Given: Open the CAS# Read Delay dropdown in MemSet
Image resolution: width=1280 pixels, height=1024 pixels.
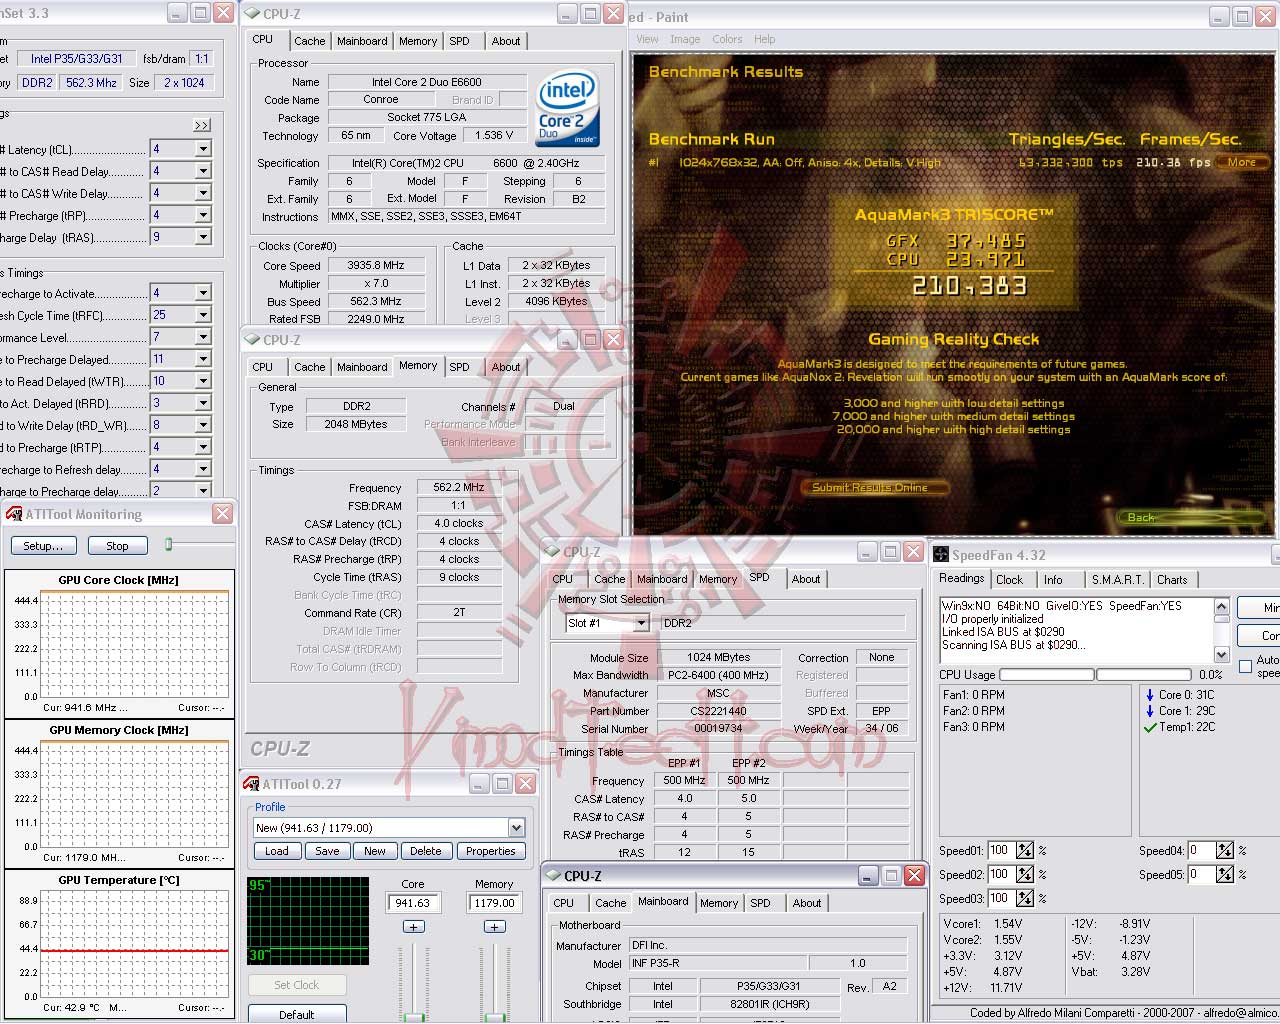Looking at the screenshot, I should (203, 171).
